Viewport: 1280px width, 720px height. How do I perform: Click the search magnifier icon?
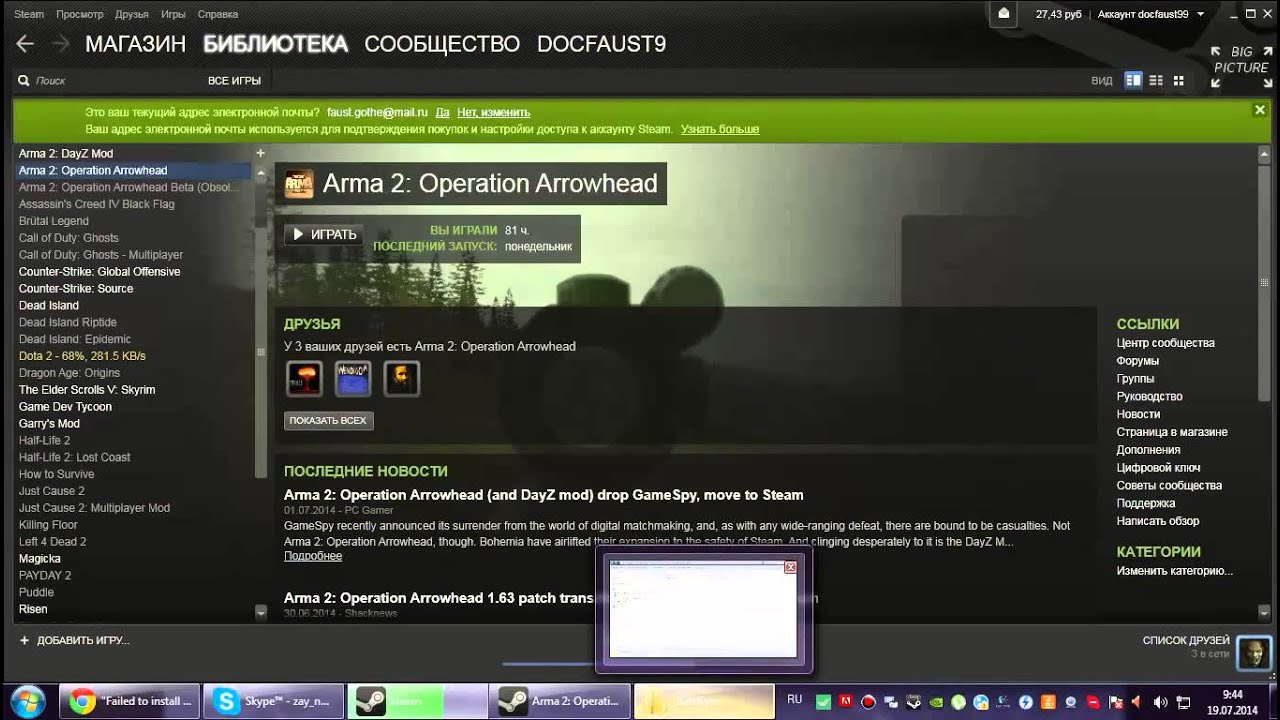(23, 80)
